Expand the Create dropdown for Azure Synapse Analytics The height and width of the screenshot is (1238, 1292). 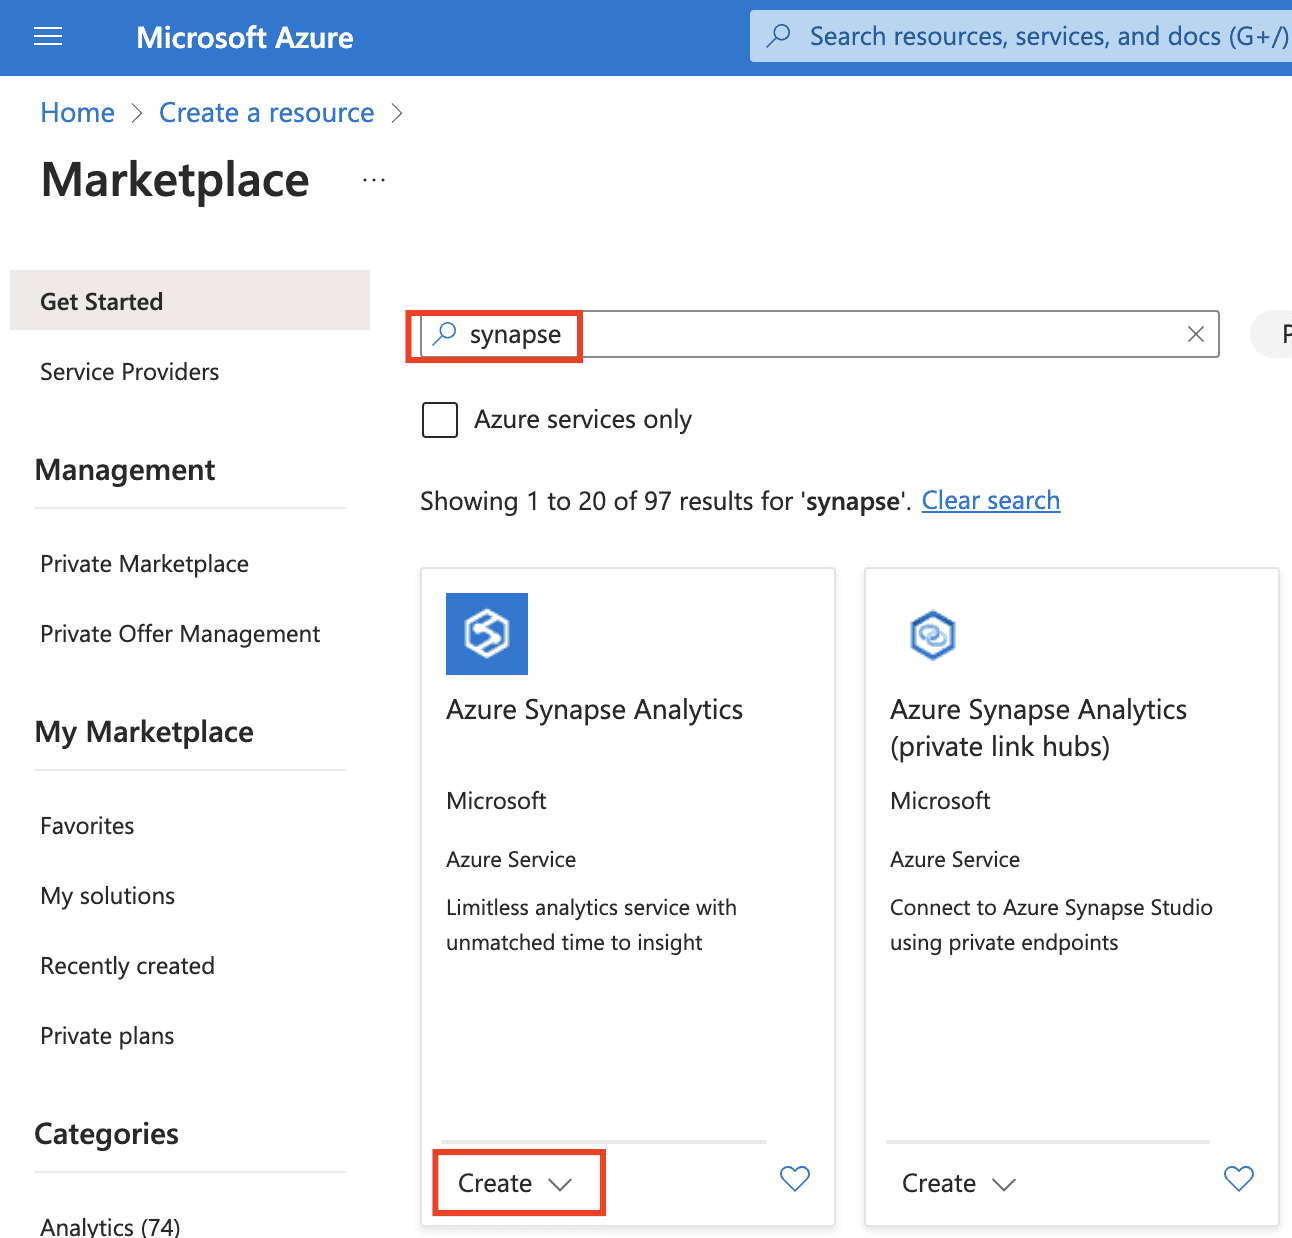[x=517, y=1182]
